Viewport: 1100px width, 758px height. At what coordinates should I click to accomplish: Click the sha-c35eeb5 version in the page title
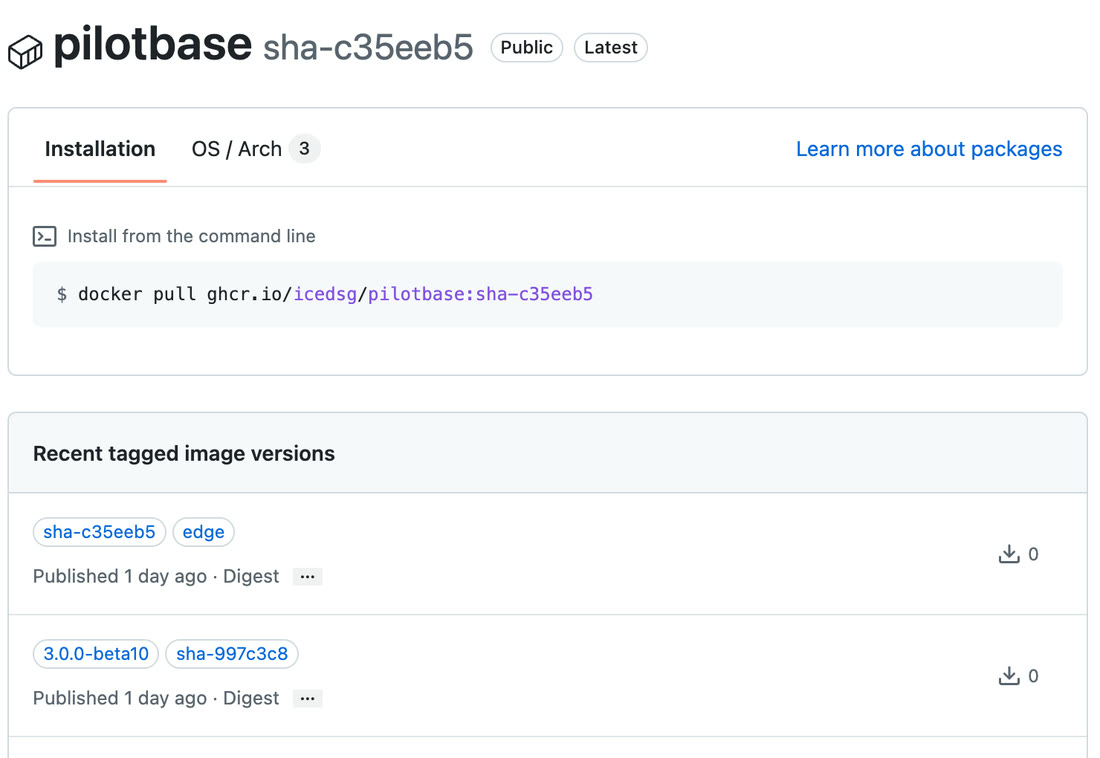coord(368,48)
